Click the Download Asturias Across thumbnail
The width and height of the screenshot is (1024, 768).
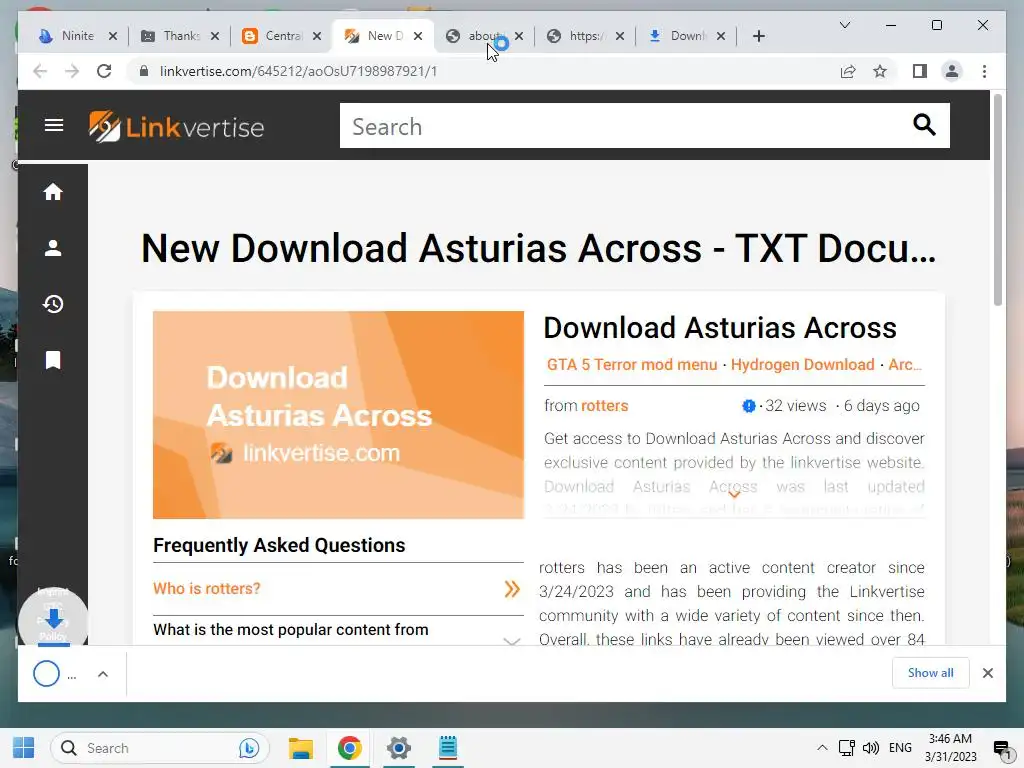click(x=338, y=415)
